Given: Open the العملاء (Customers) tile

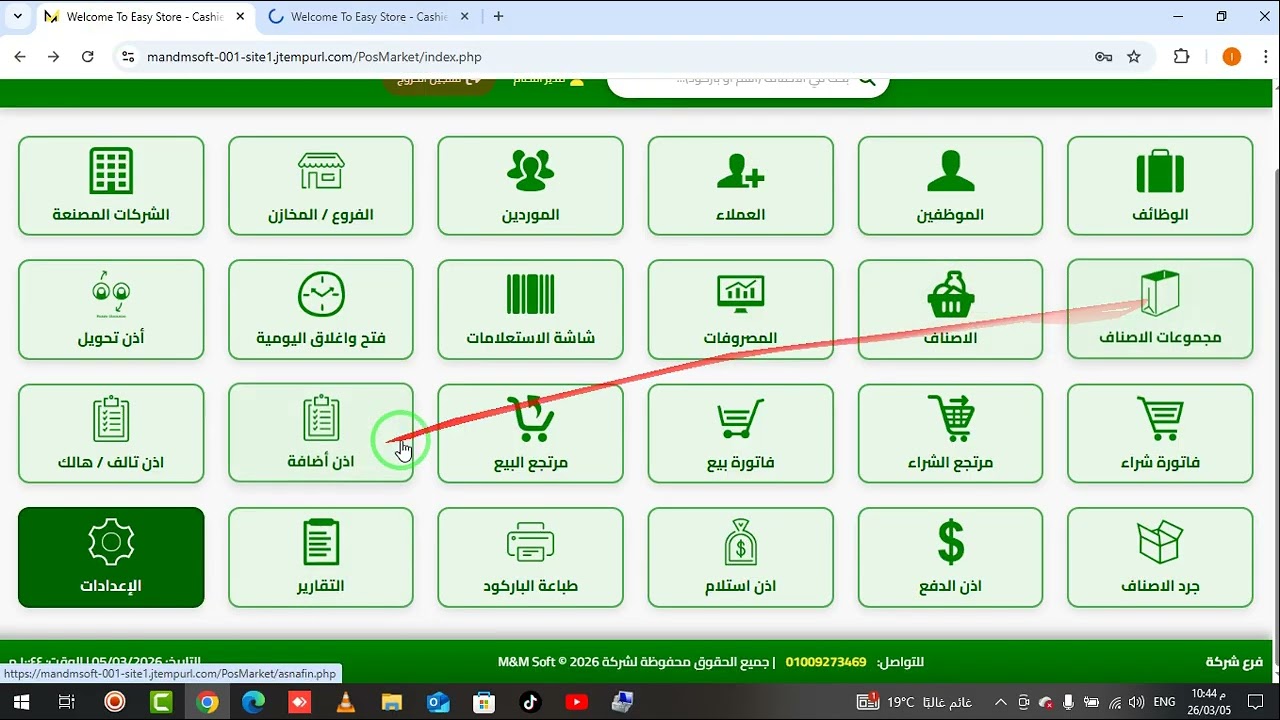Looking at the screenshot, I should tap(740, 186).
